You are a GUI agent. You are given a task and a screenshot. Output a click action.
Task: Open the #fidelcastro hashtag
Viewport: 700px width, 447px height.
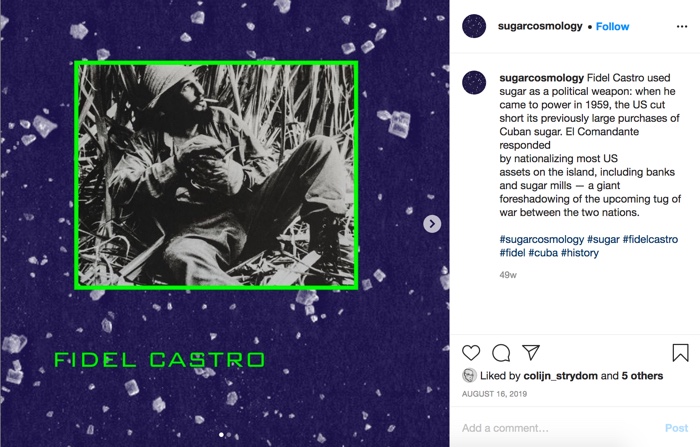tap(650, 239)
